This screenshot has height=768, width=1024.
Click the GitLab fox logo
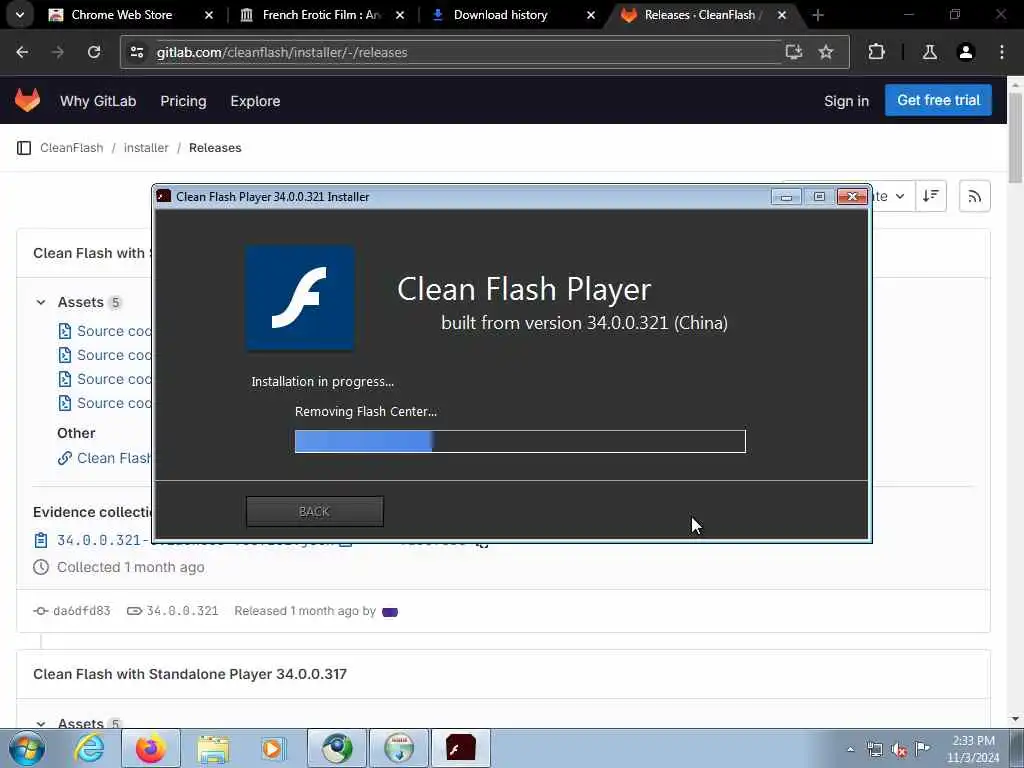point(27,101)
